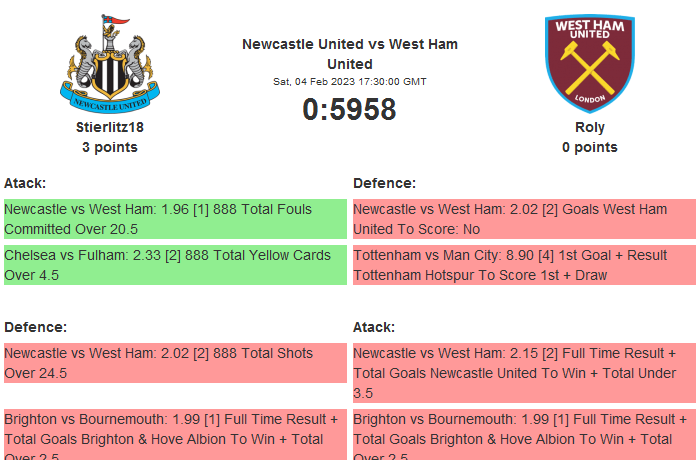Viewport: 700px width, 460px height.
Task: Select Chelsea vs Fulham Yellow Cards bet
Action: pos(175,265)
